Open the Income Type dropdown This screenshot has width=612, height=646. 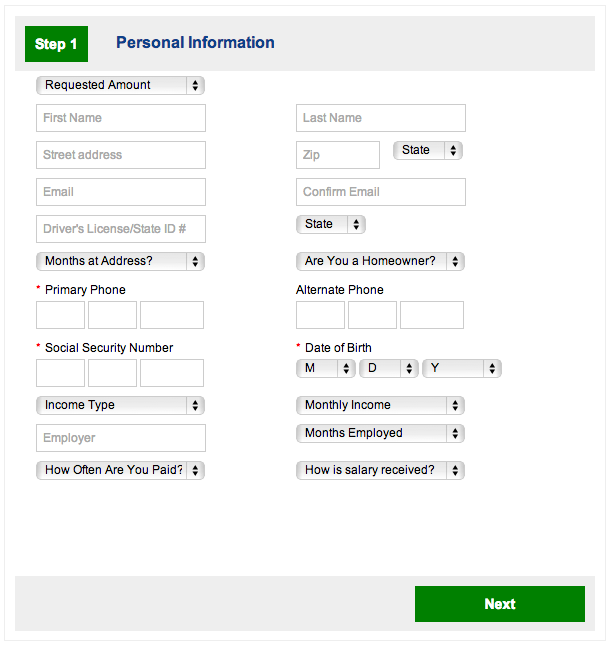click(120, 406)
